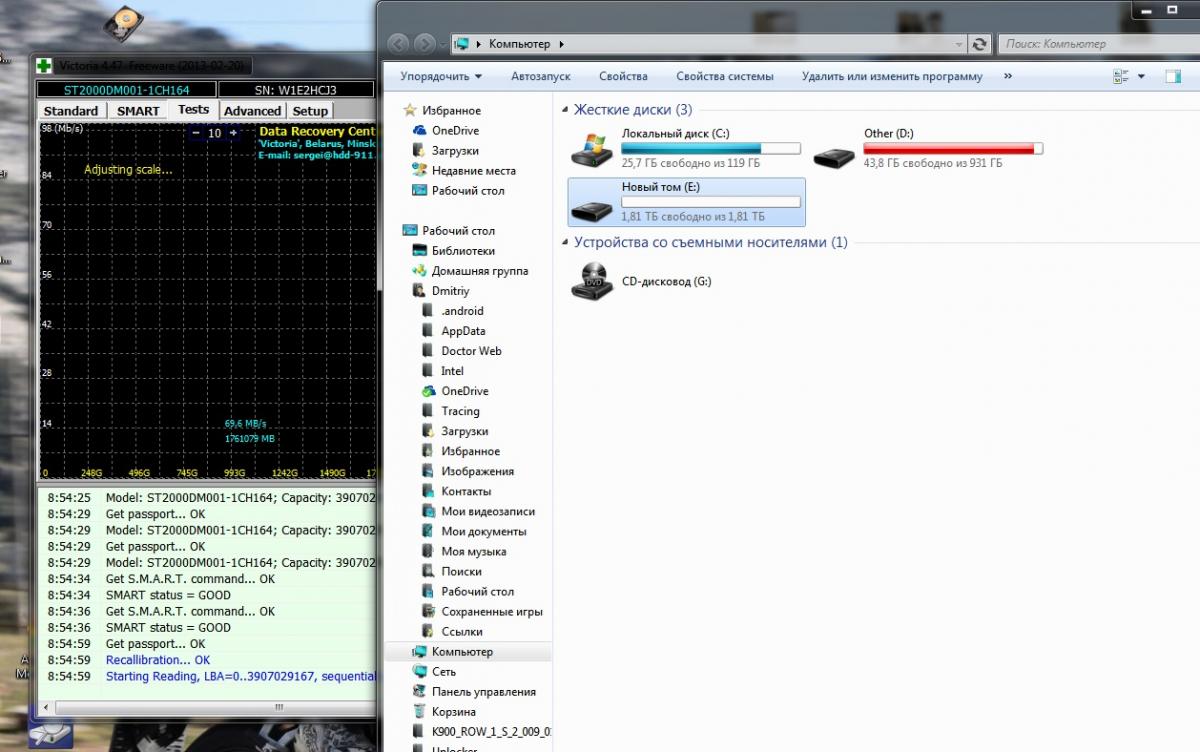The width and height of the screenshot is (1200, 752).
Task: Select the Other (D:) drive icon
Action: coord(834,155)
